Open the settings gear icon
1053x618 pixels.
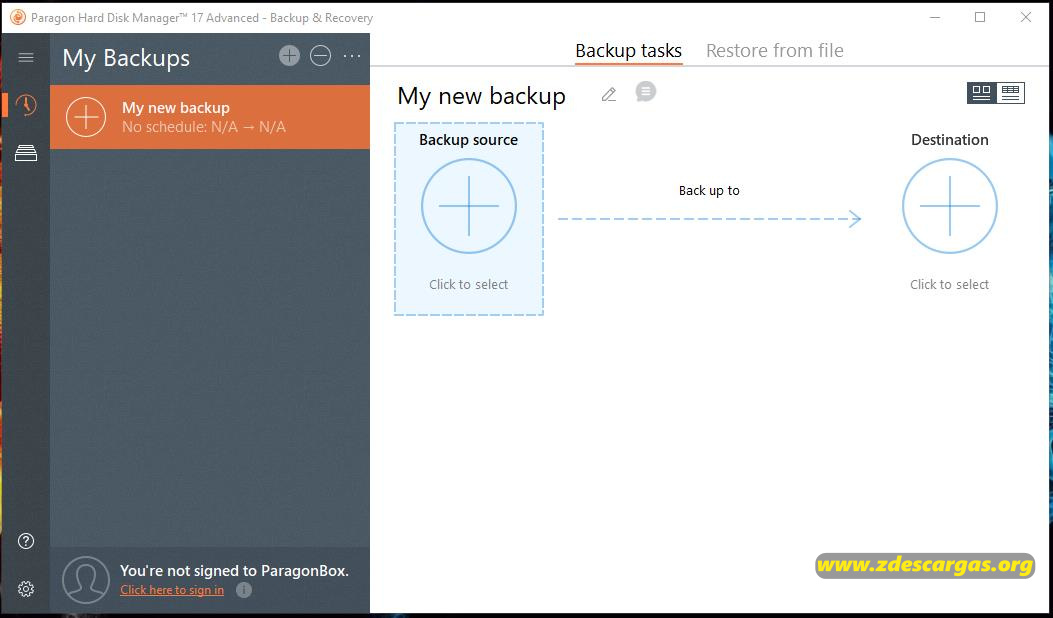(x=26, y=589)
